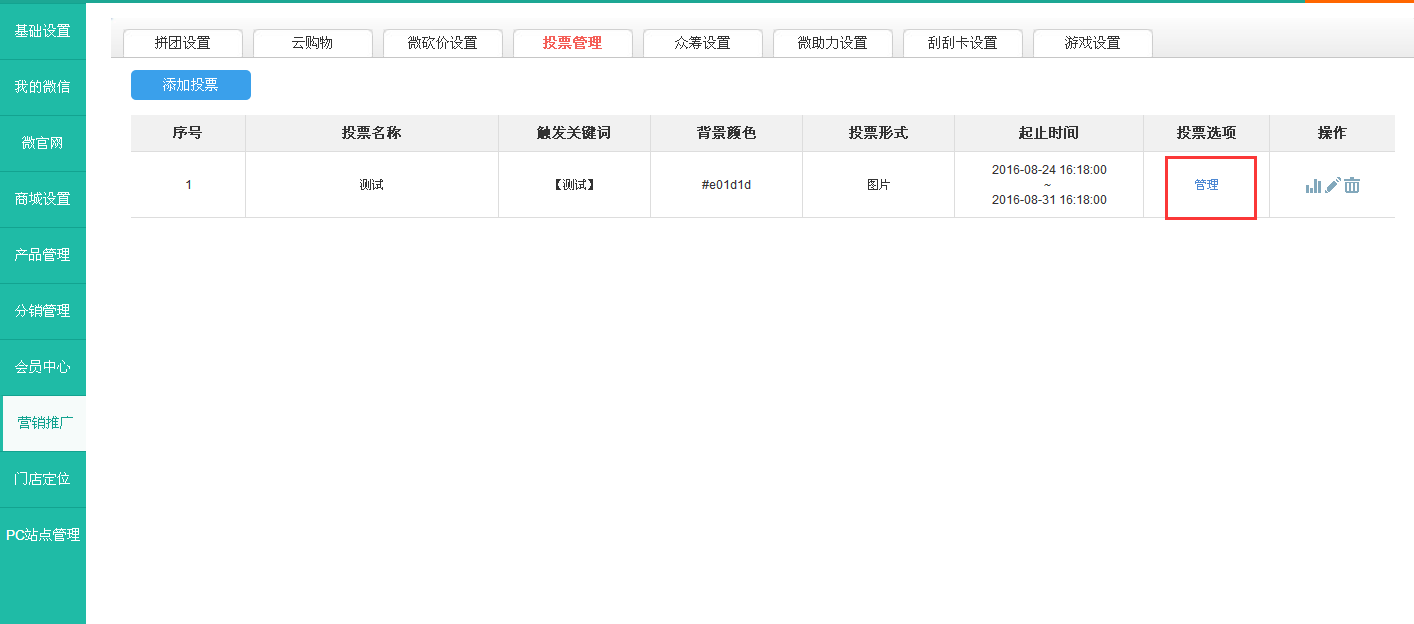Open 基础设置 in the left sidebar
The height and width of the screenshot is (624, 1414).
tap(42, 31)
